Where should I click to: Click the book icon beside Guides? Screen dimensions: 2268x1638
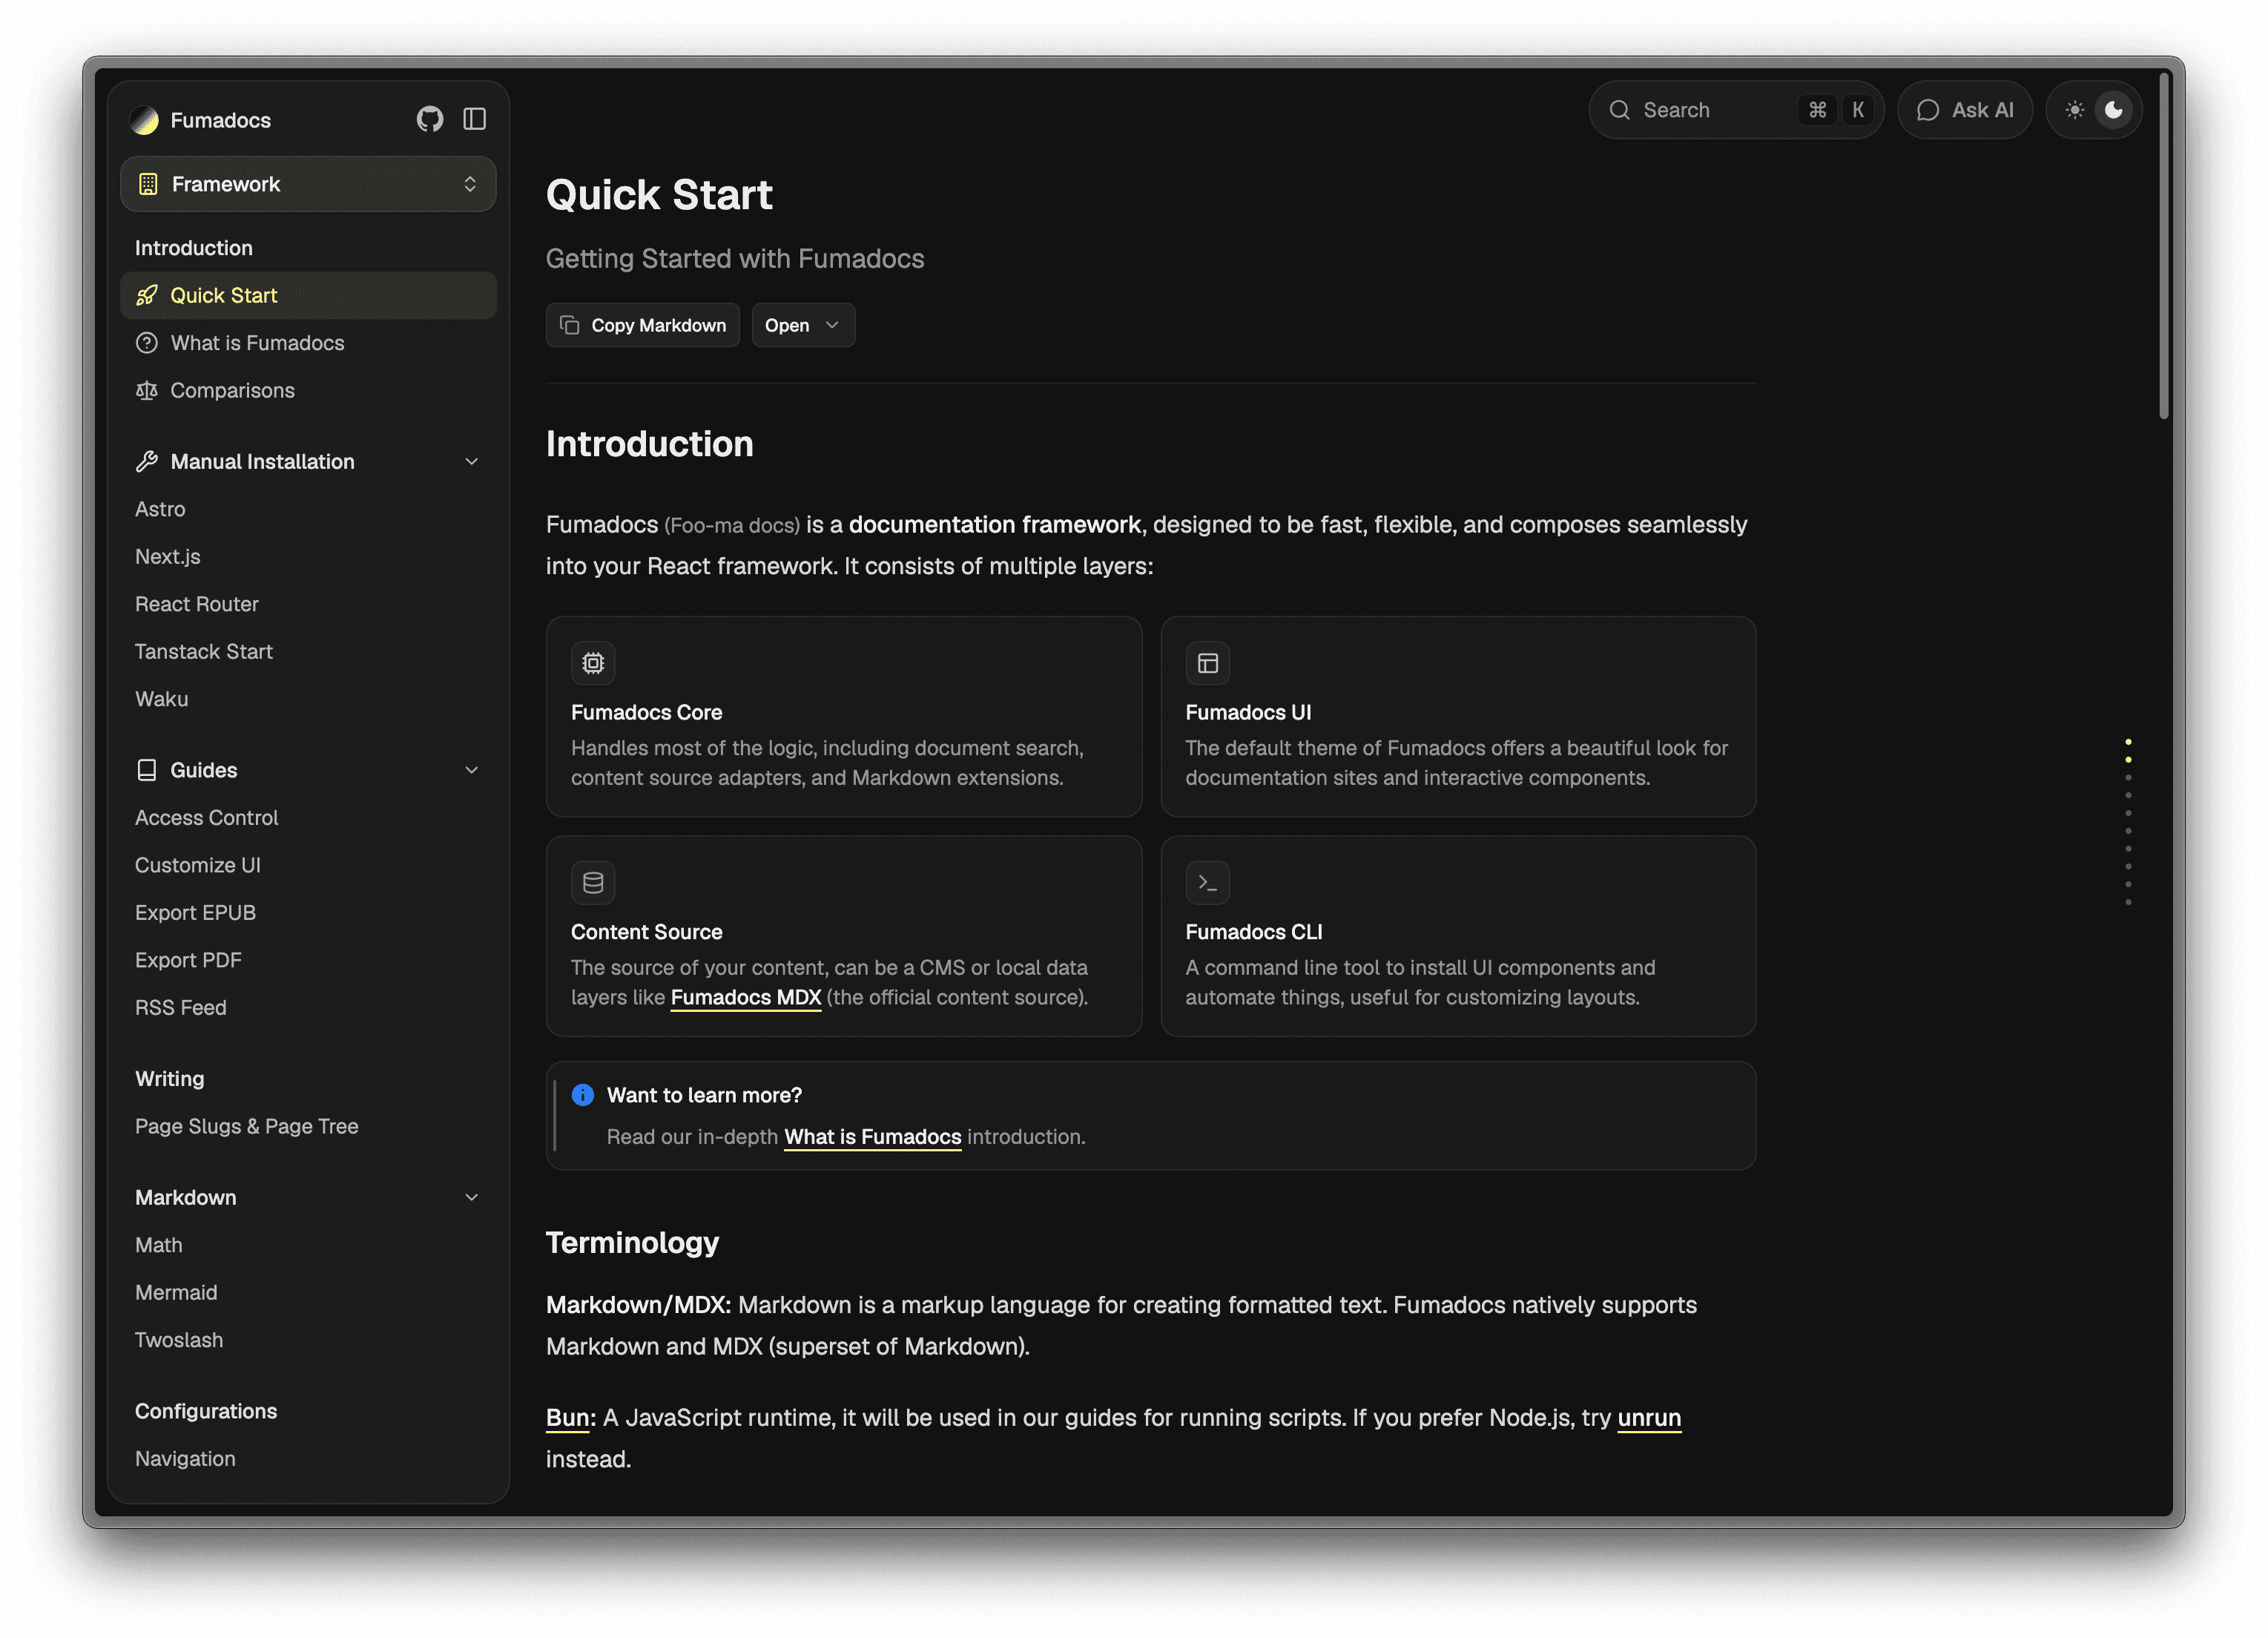[x=147, y=770]
